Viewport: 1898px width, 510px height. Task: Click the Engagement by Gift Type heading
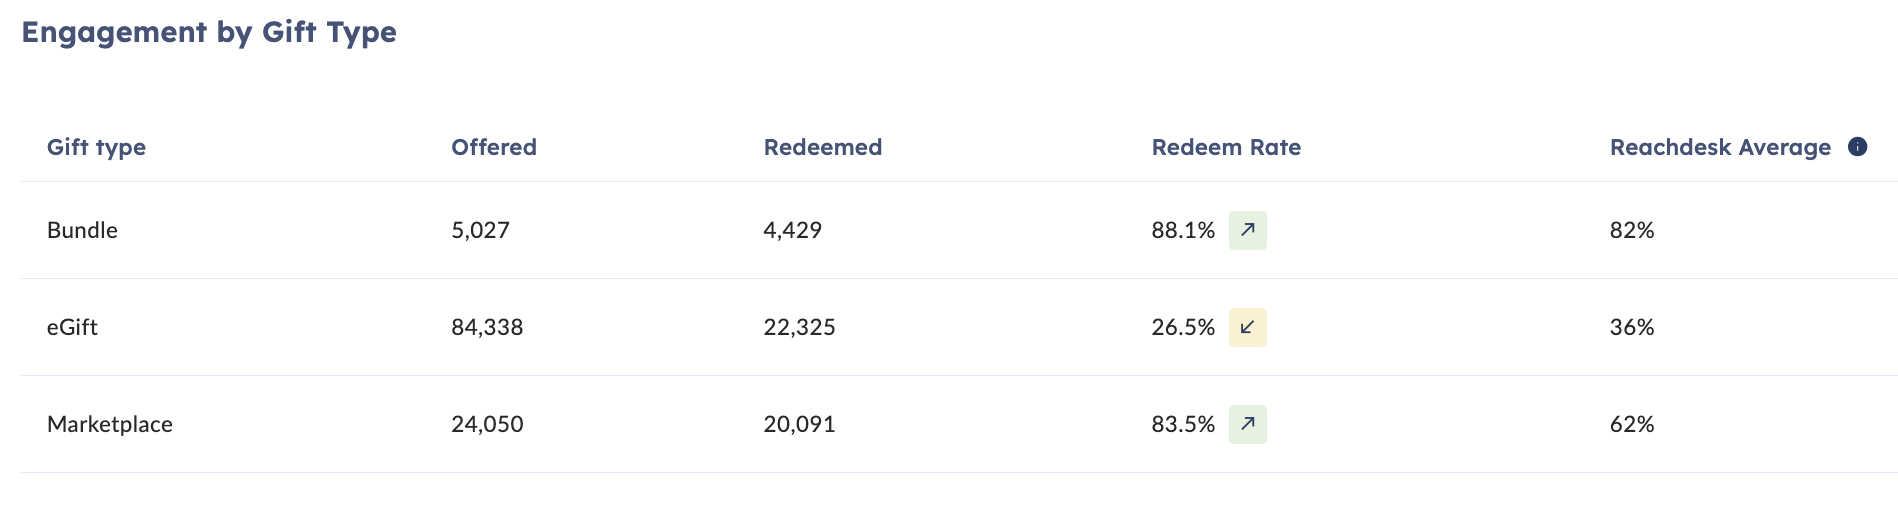pyautogui.click(x=209, y=32)
